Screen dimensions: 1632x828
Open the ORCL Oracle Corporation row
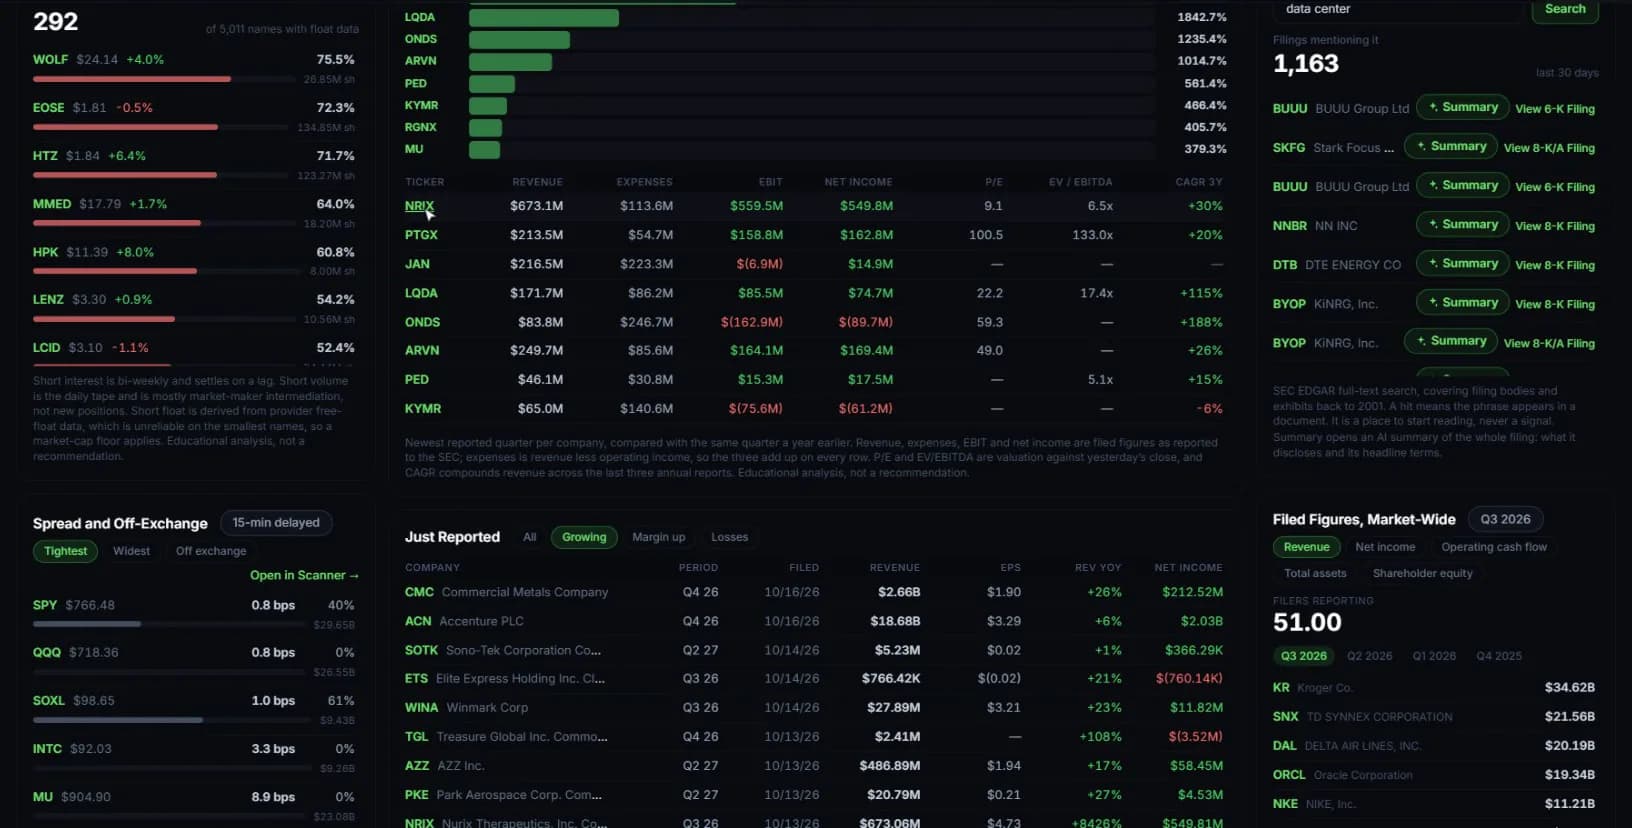[1434, 775]
